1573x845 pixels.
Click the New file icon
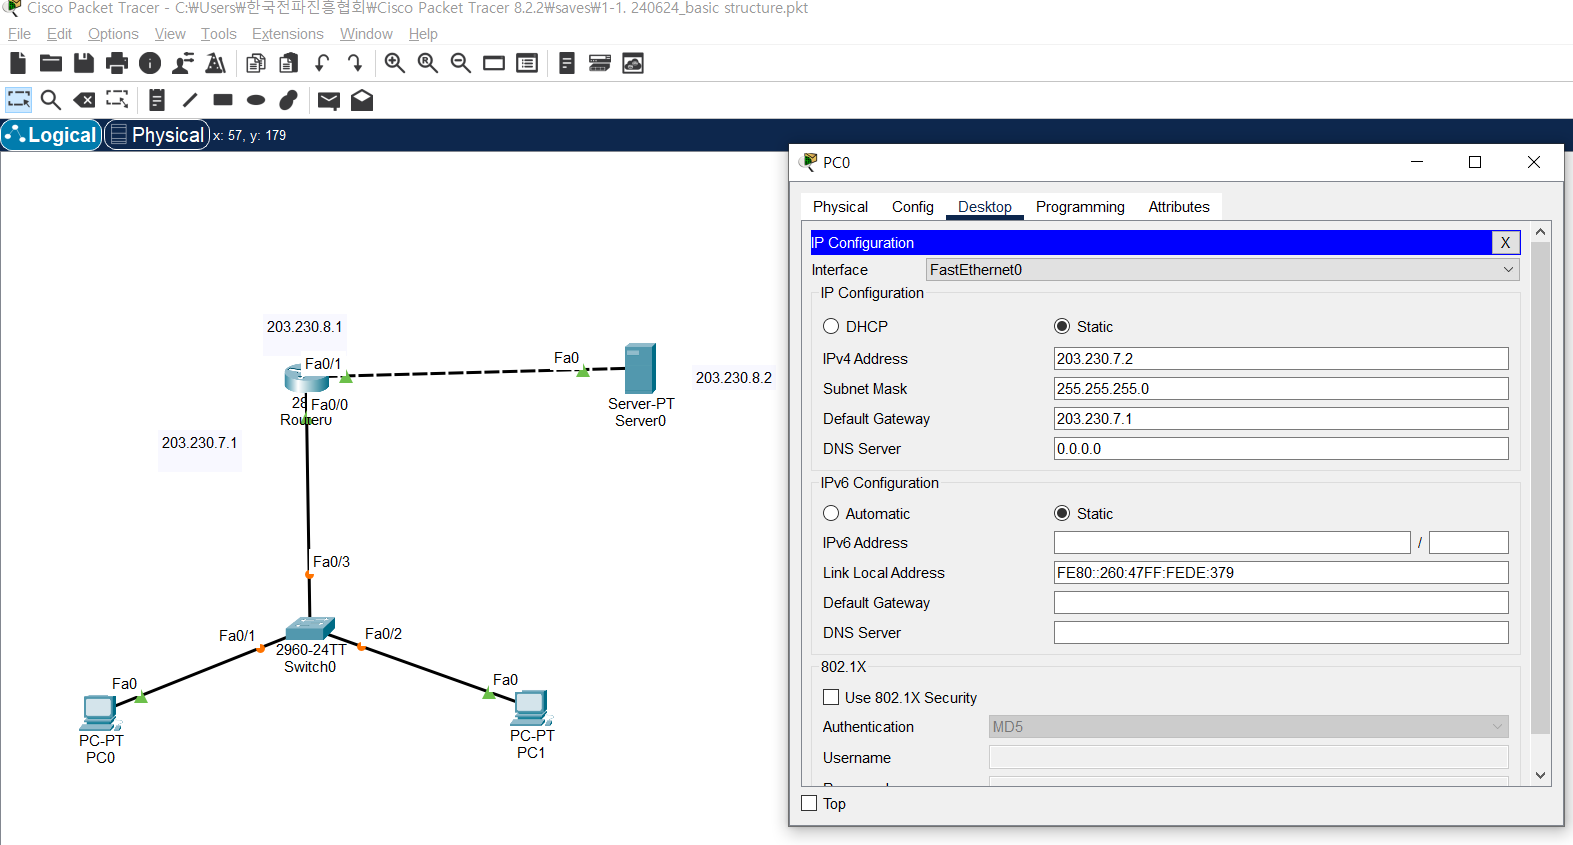(18, 63)
